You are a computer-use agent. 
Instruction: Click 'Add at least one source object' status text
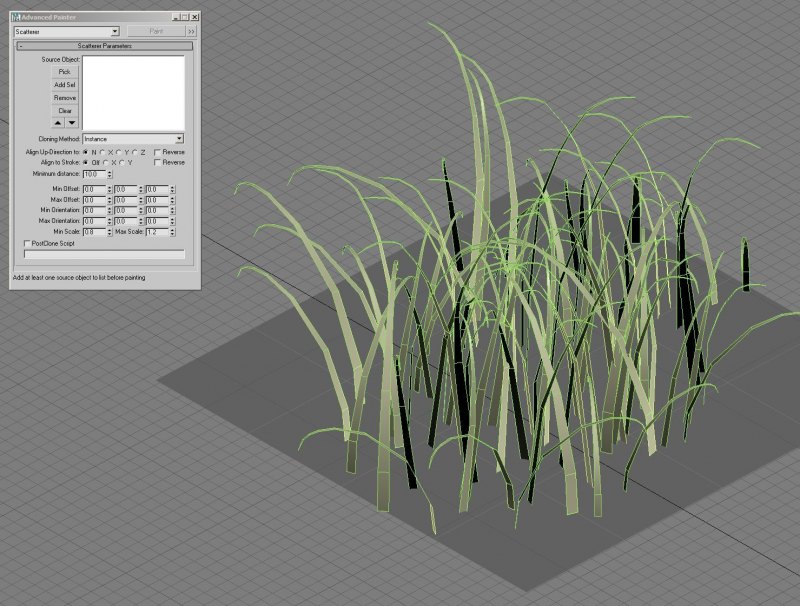click(79, 278)
